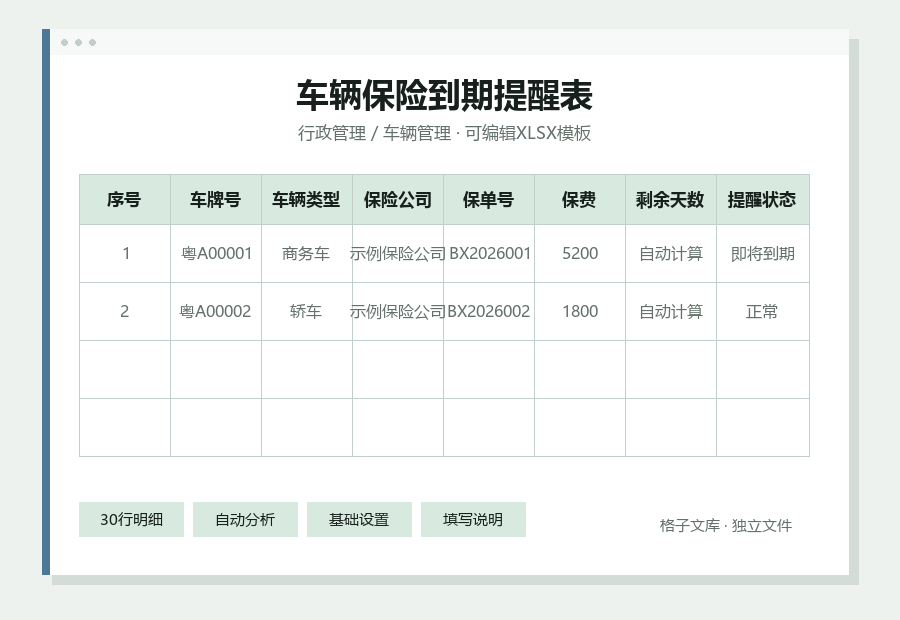The width and height of the screenshot is (900, 620).
Task: Click the 序号 column header
Action: click(125, 200)
